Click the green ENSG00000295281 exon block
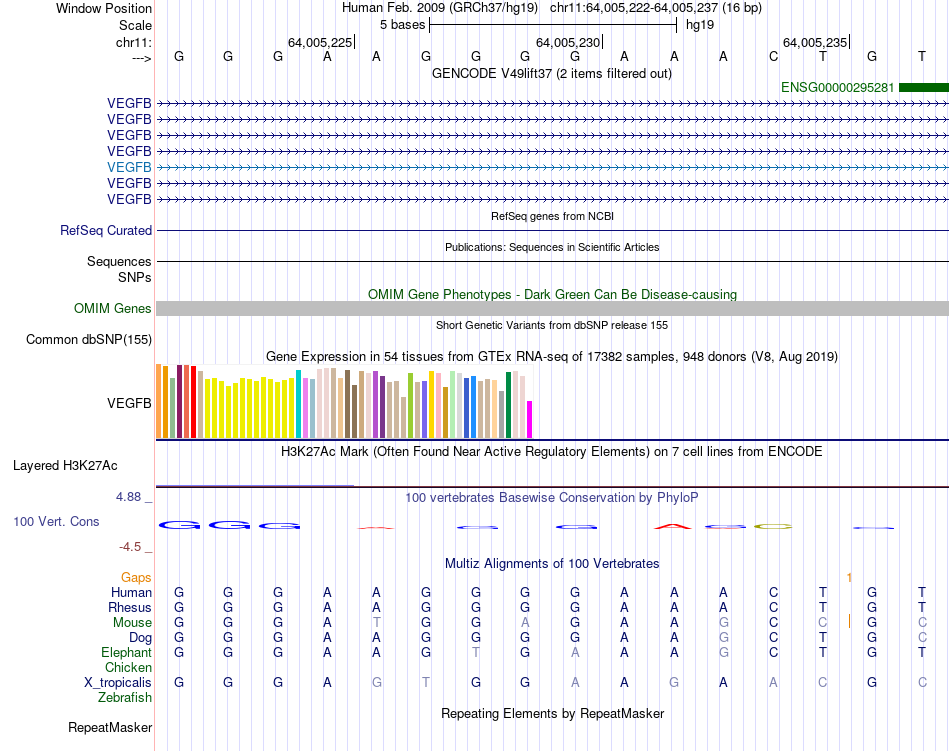Image resolution: width=950 pixels, height=751 pixels. (924, 88)
